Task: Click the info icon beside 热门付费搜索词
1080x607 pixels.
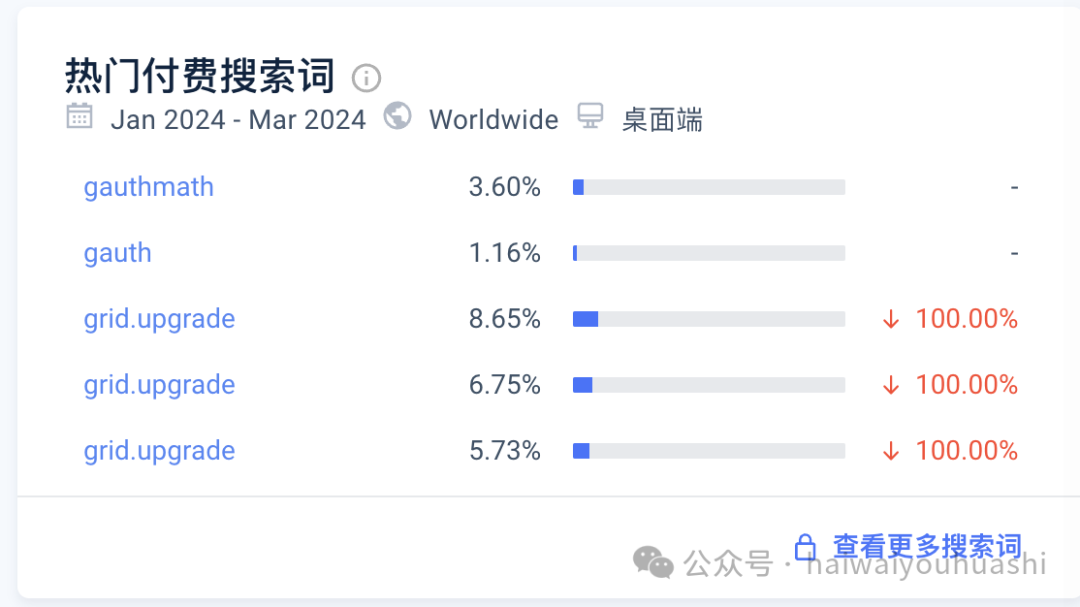Action: (x=367, y=78)
